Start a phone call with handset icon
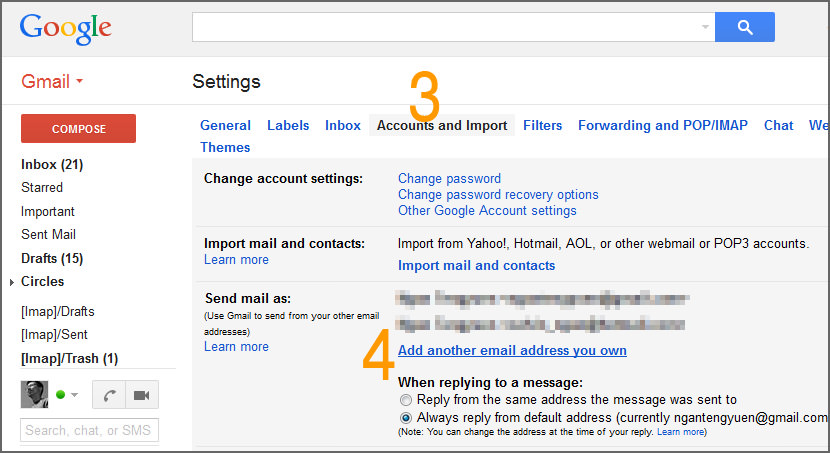830x453 pixels. click(x=109, y=395)
